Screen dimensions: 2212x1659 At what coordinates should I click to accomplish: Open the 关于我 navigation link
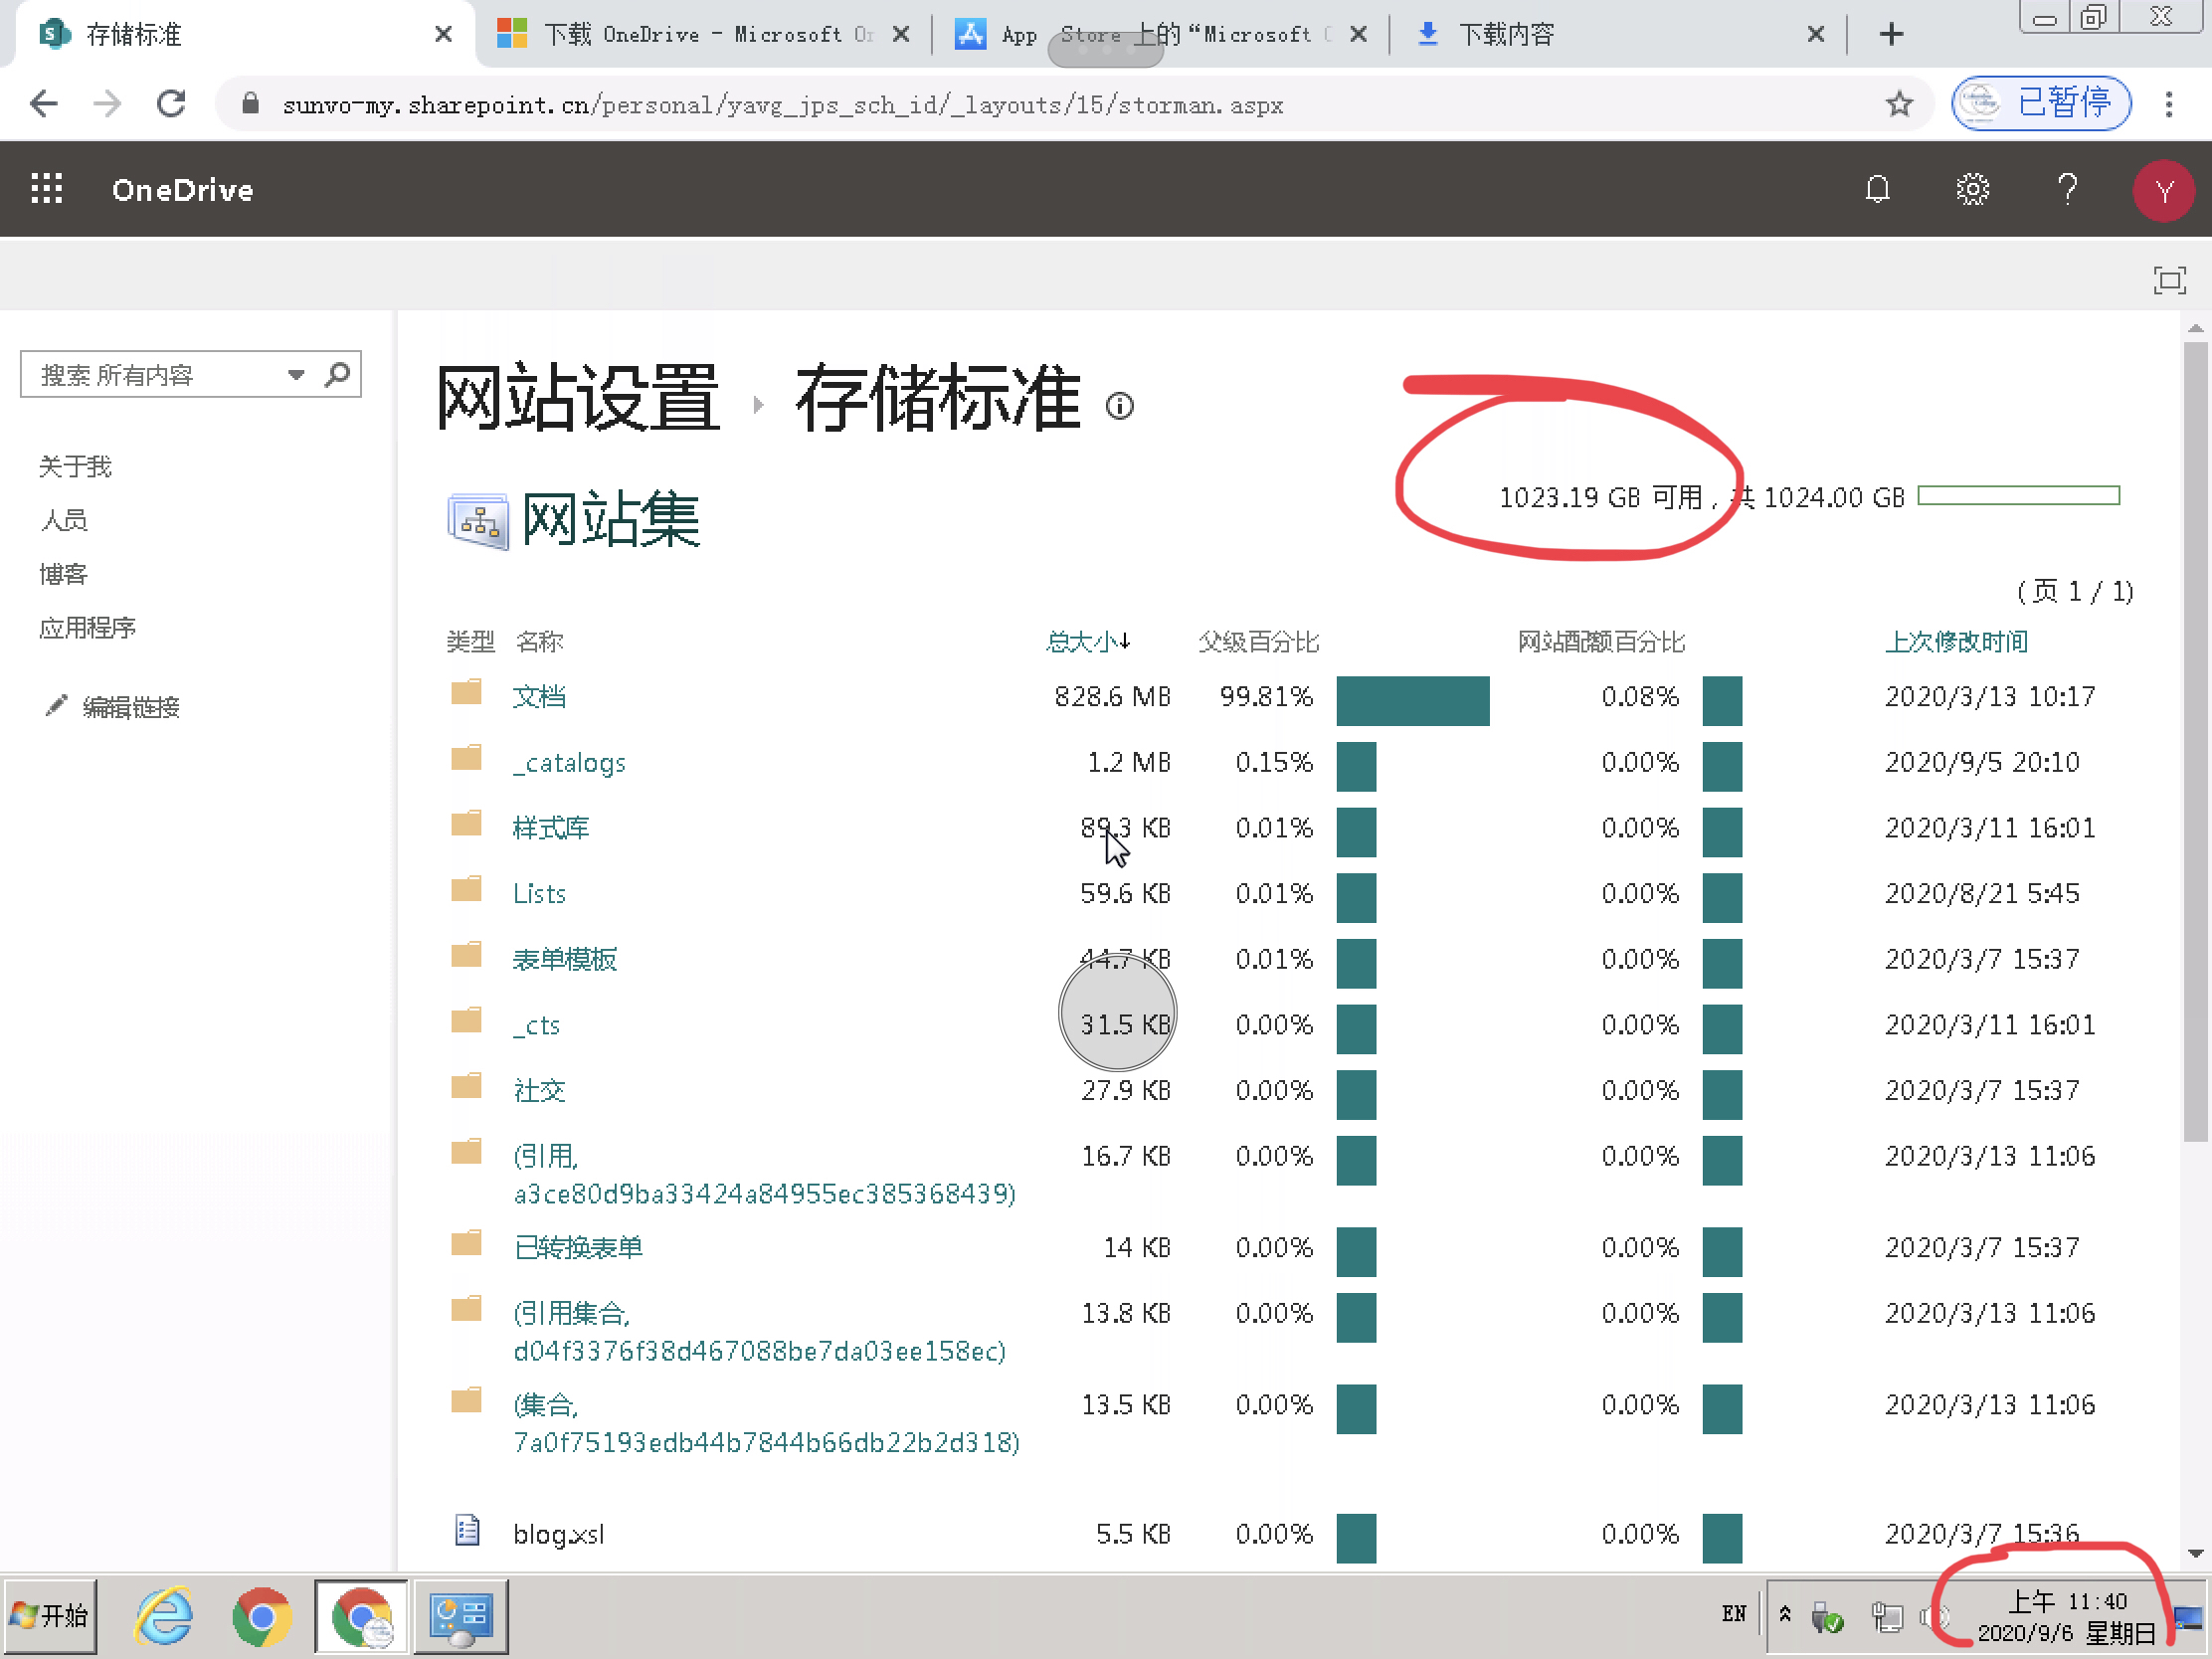tap(75, 466)
